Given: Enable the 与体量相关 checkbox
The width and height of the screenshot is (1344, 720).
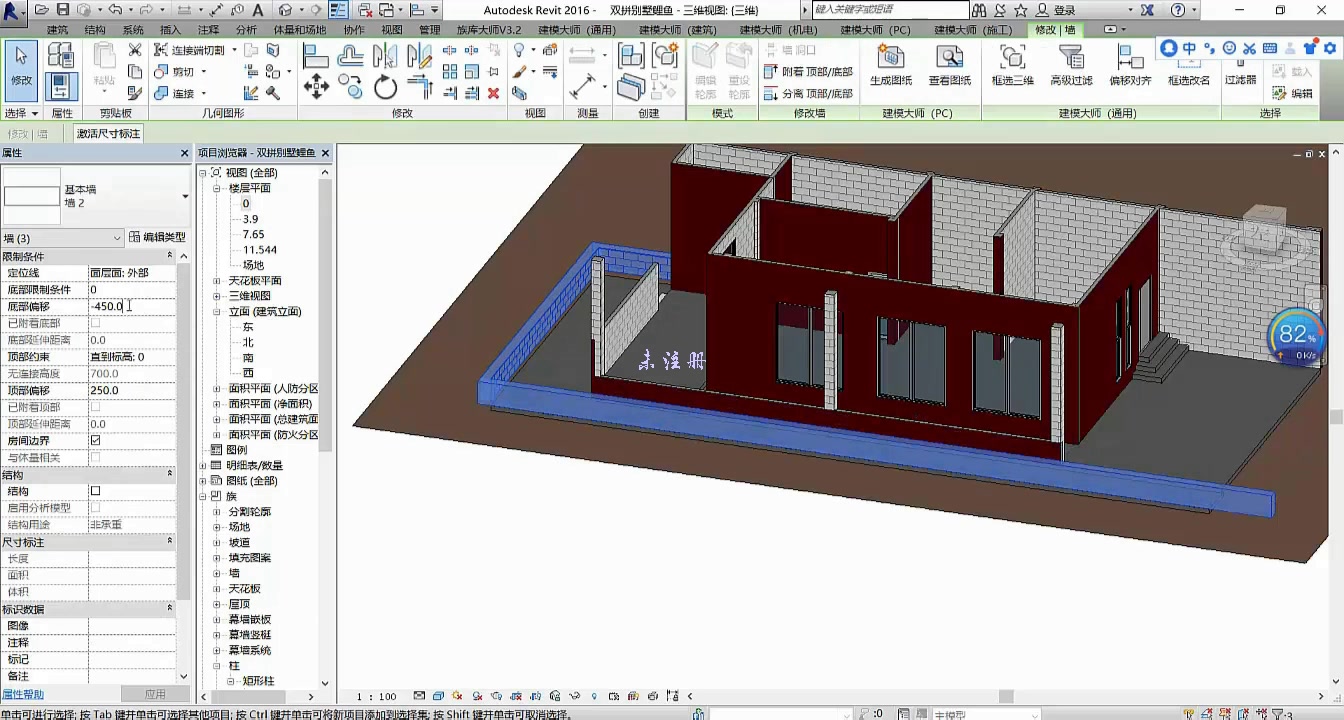Looking at the screenshot, I should (x=95, y=457).
